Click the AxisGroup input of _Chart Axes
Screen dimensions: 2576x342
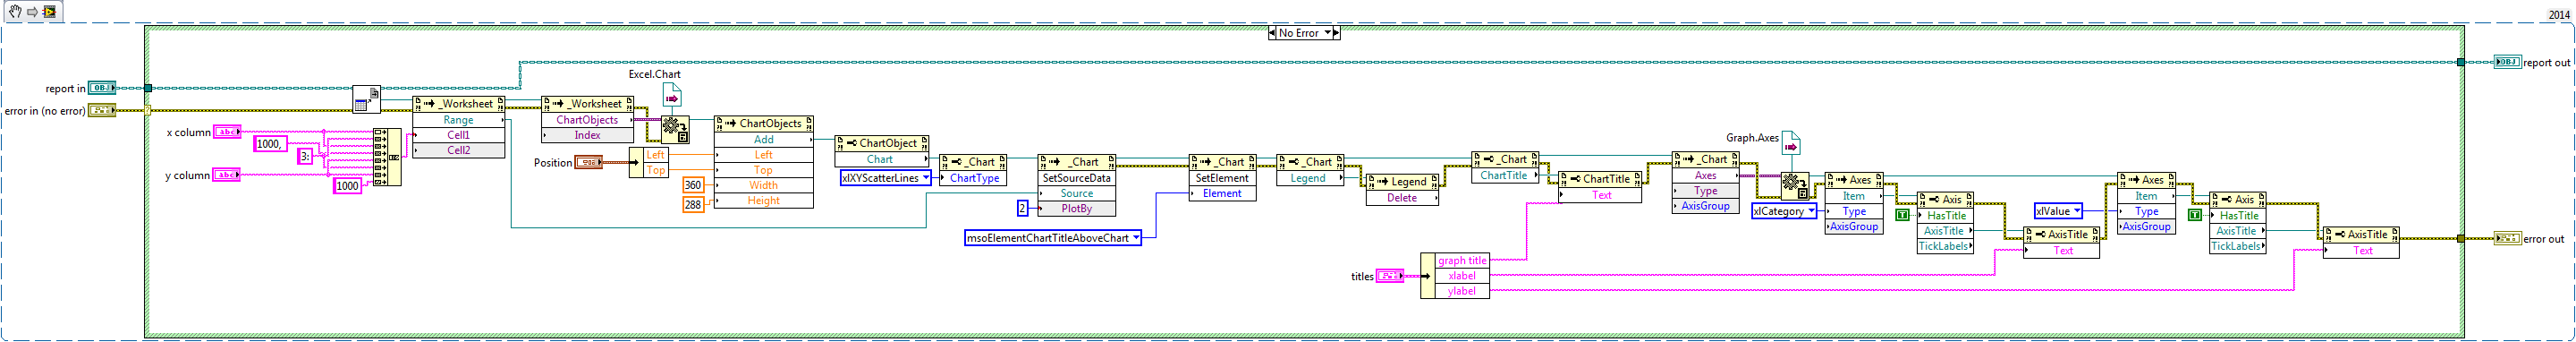point(1706,206)
